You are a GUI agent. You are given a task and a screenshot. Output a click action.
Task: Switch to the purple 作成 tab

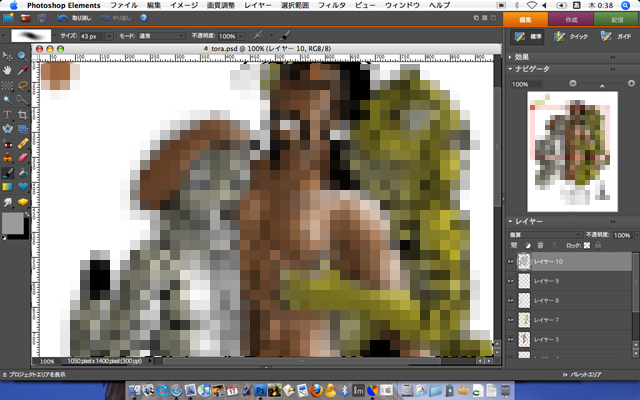coord(571,19)
